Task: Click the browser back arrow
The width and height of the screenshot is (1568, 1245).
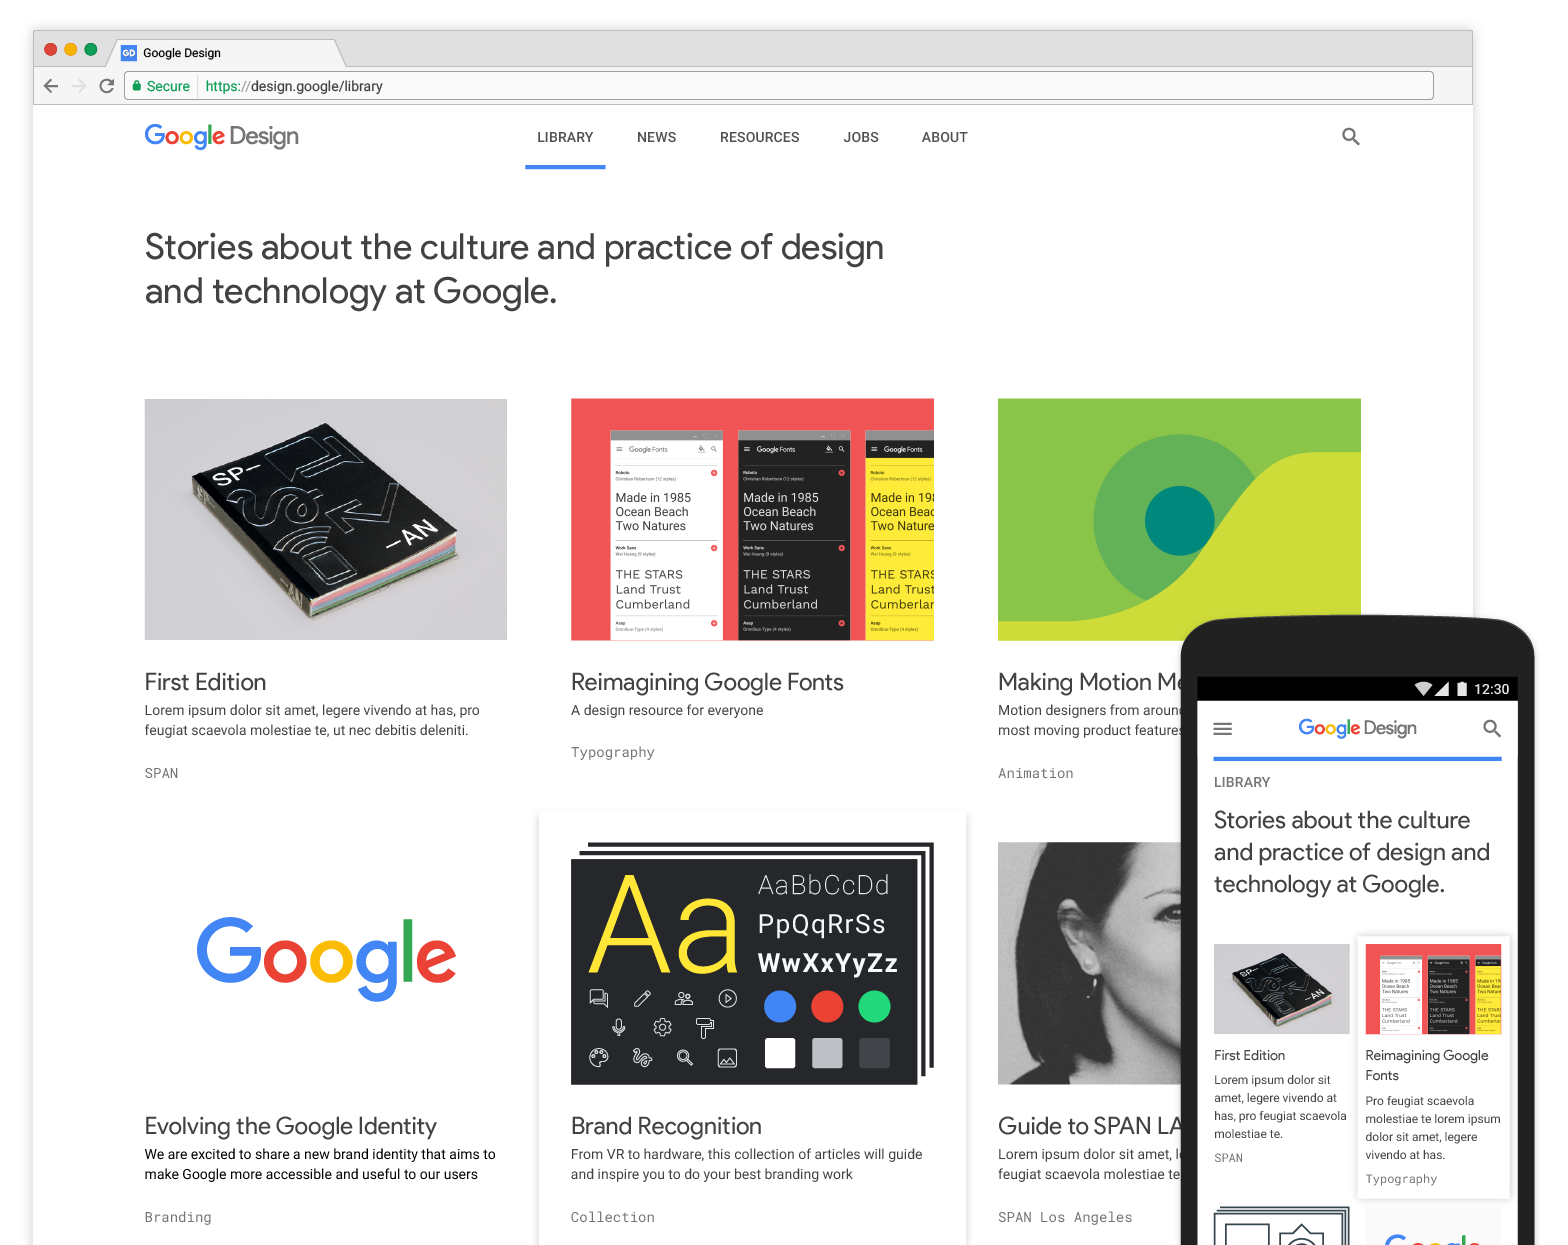Action: click(x=51, y=86)
